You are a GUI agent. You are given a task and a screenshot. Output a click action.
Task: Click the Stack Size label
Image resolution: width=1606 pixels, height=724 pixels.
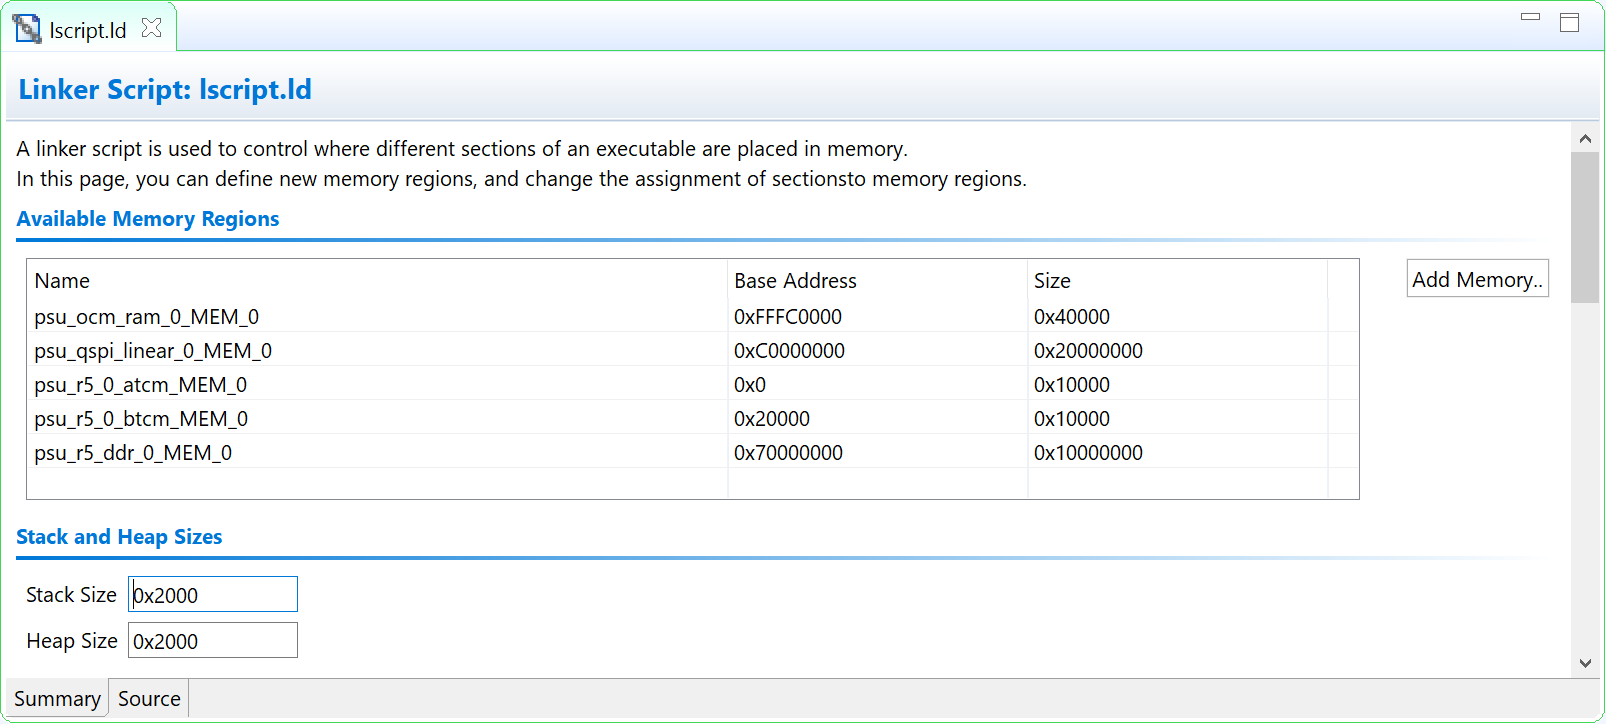(x=71, y=595)
